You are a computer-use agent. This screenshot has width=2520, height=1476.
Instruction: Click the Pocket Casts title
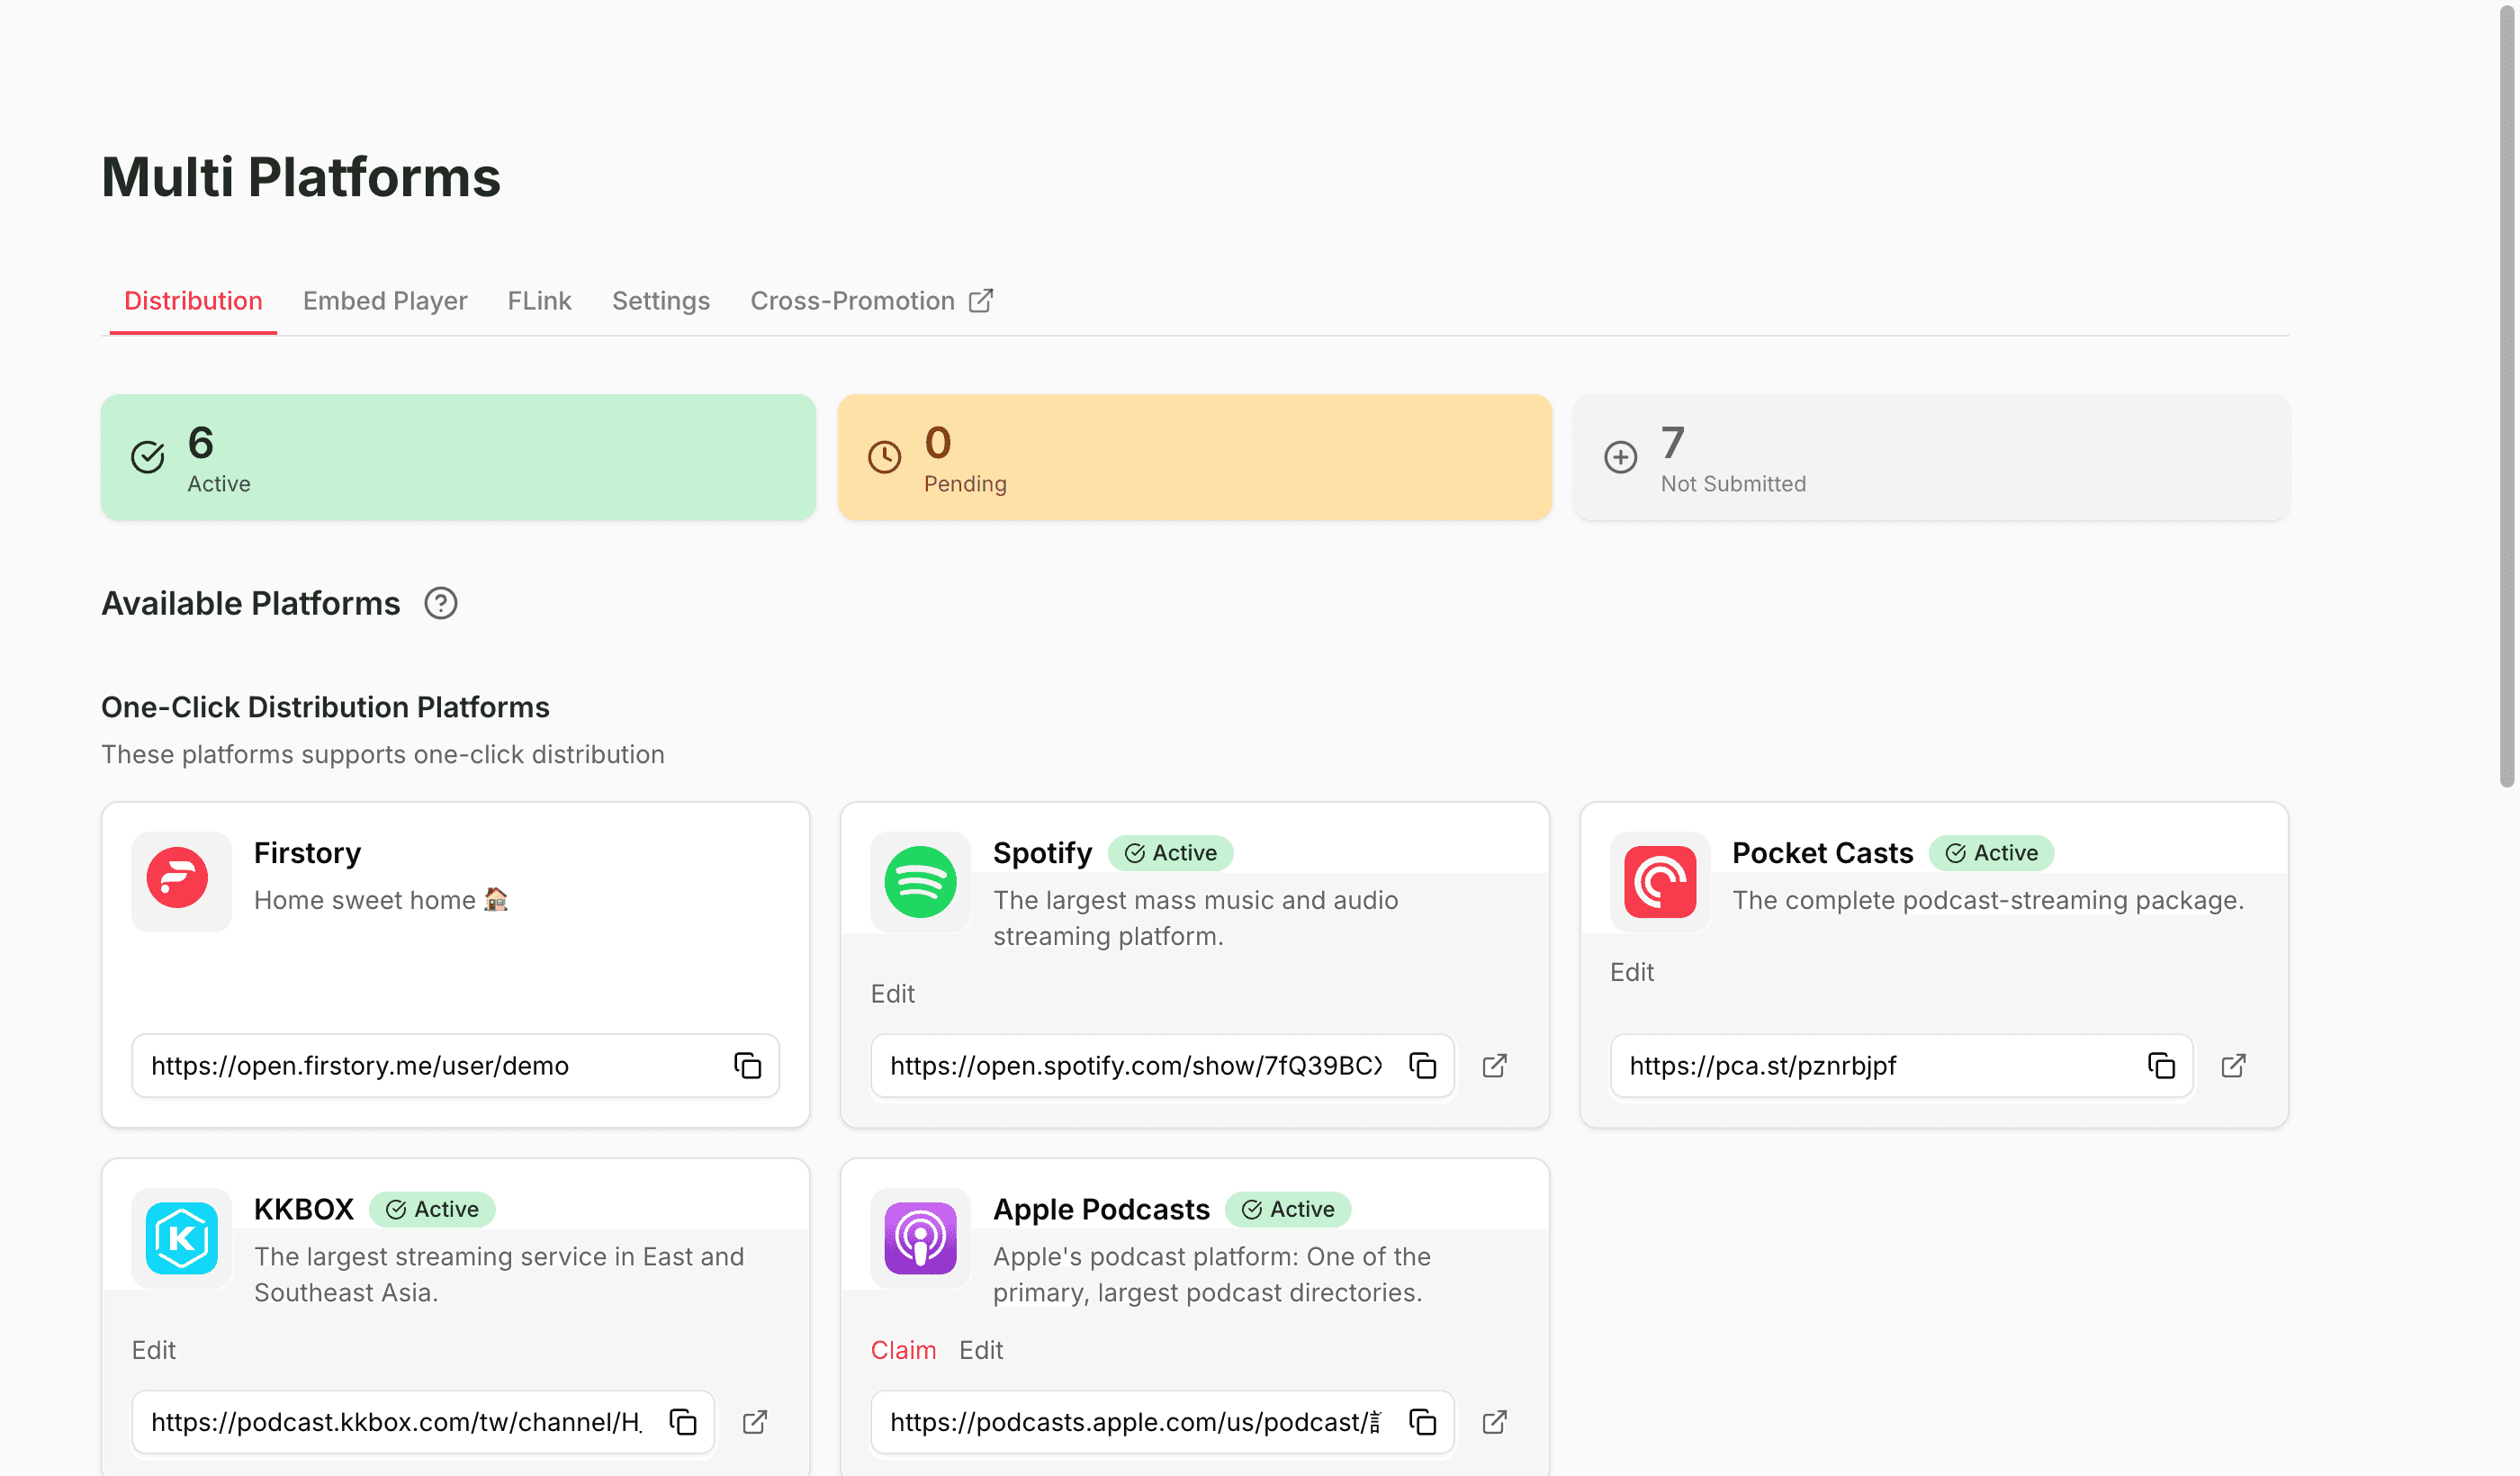pyautogui.click(x=1822, y=853)
